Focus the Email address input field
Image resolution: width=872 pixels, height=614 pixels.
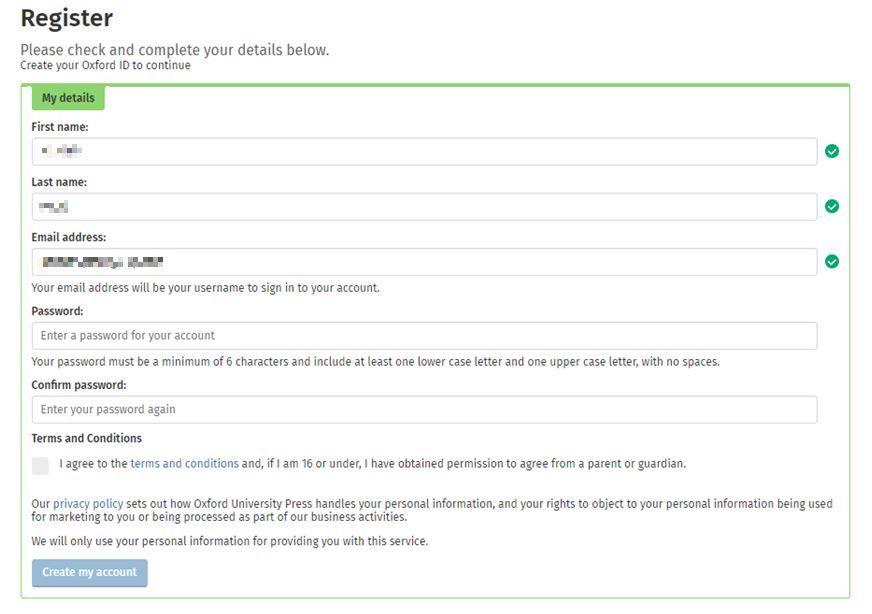coord(424,261)
